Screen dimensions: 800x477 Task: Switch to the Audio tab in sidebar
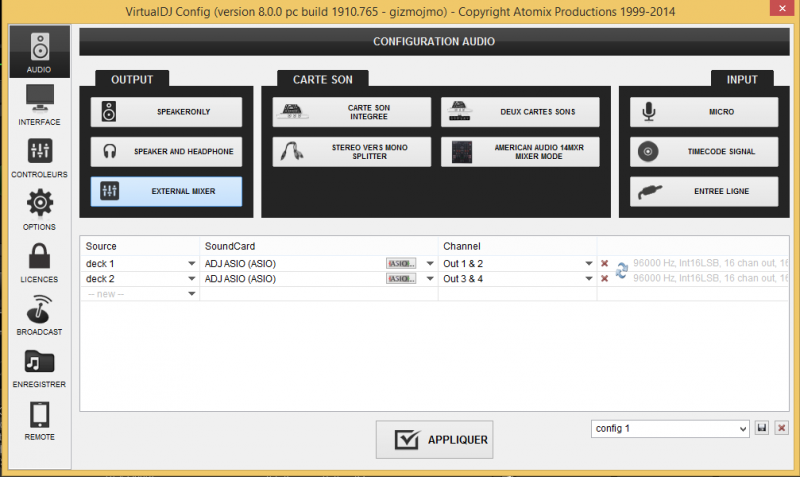39,53
